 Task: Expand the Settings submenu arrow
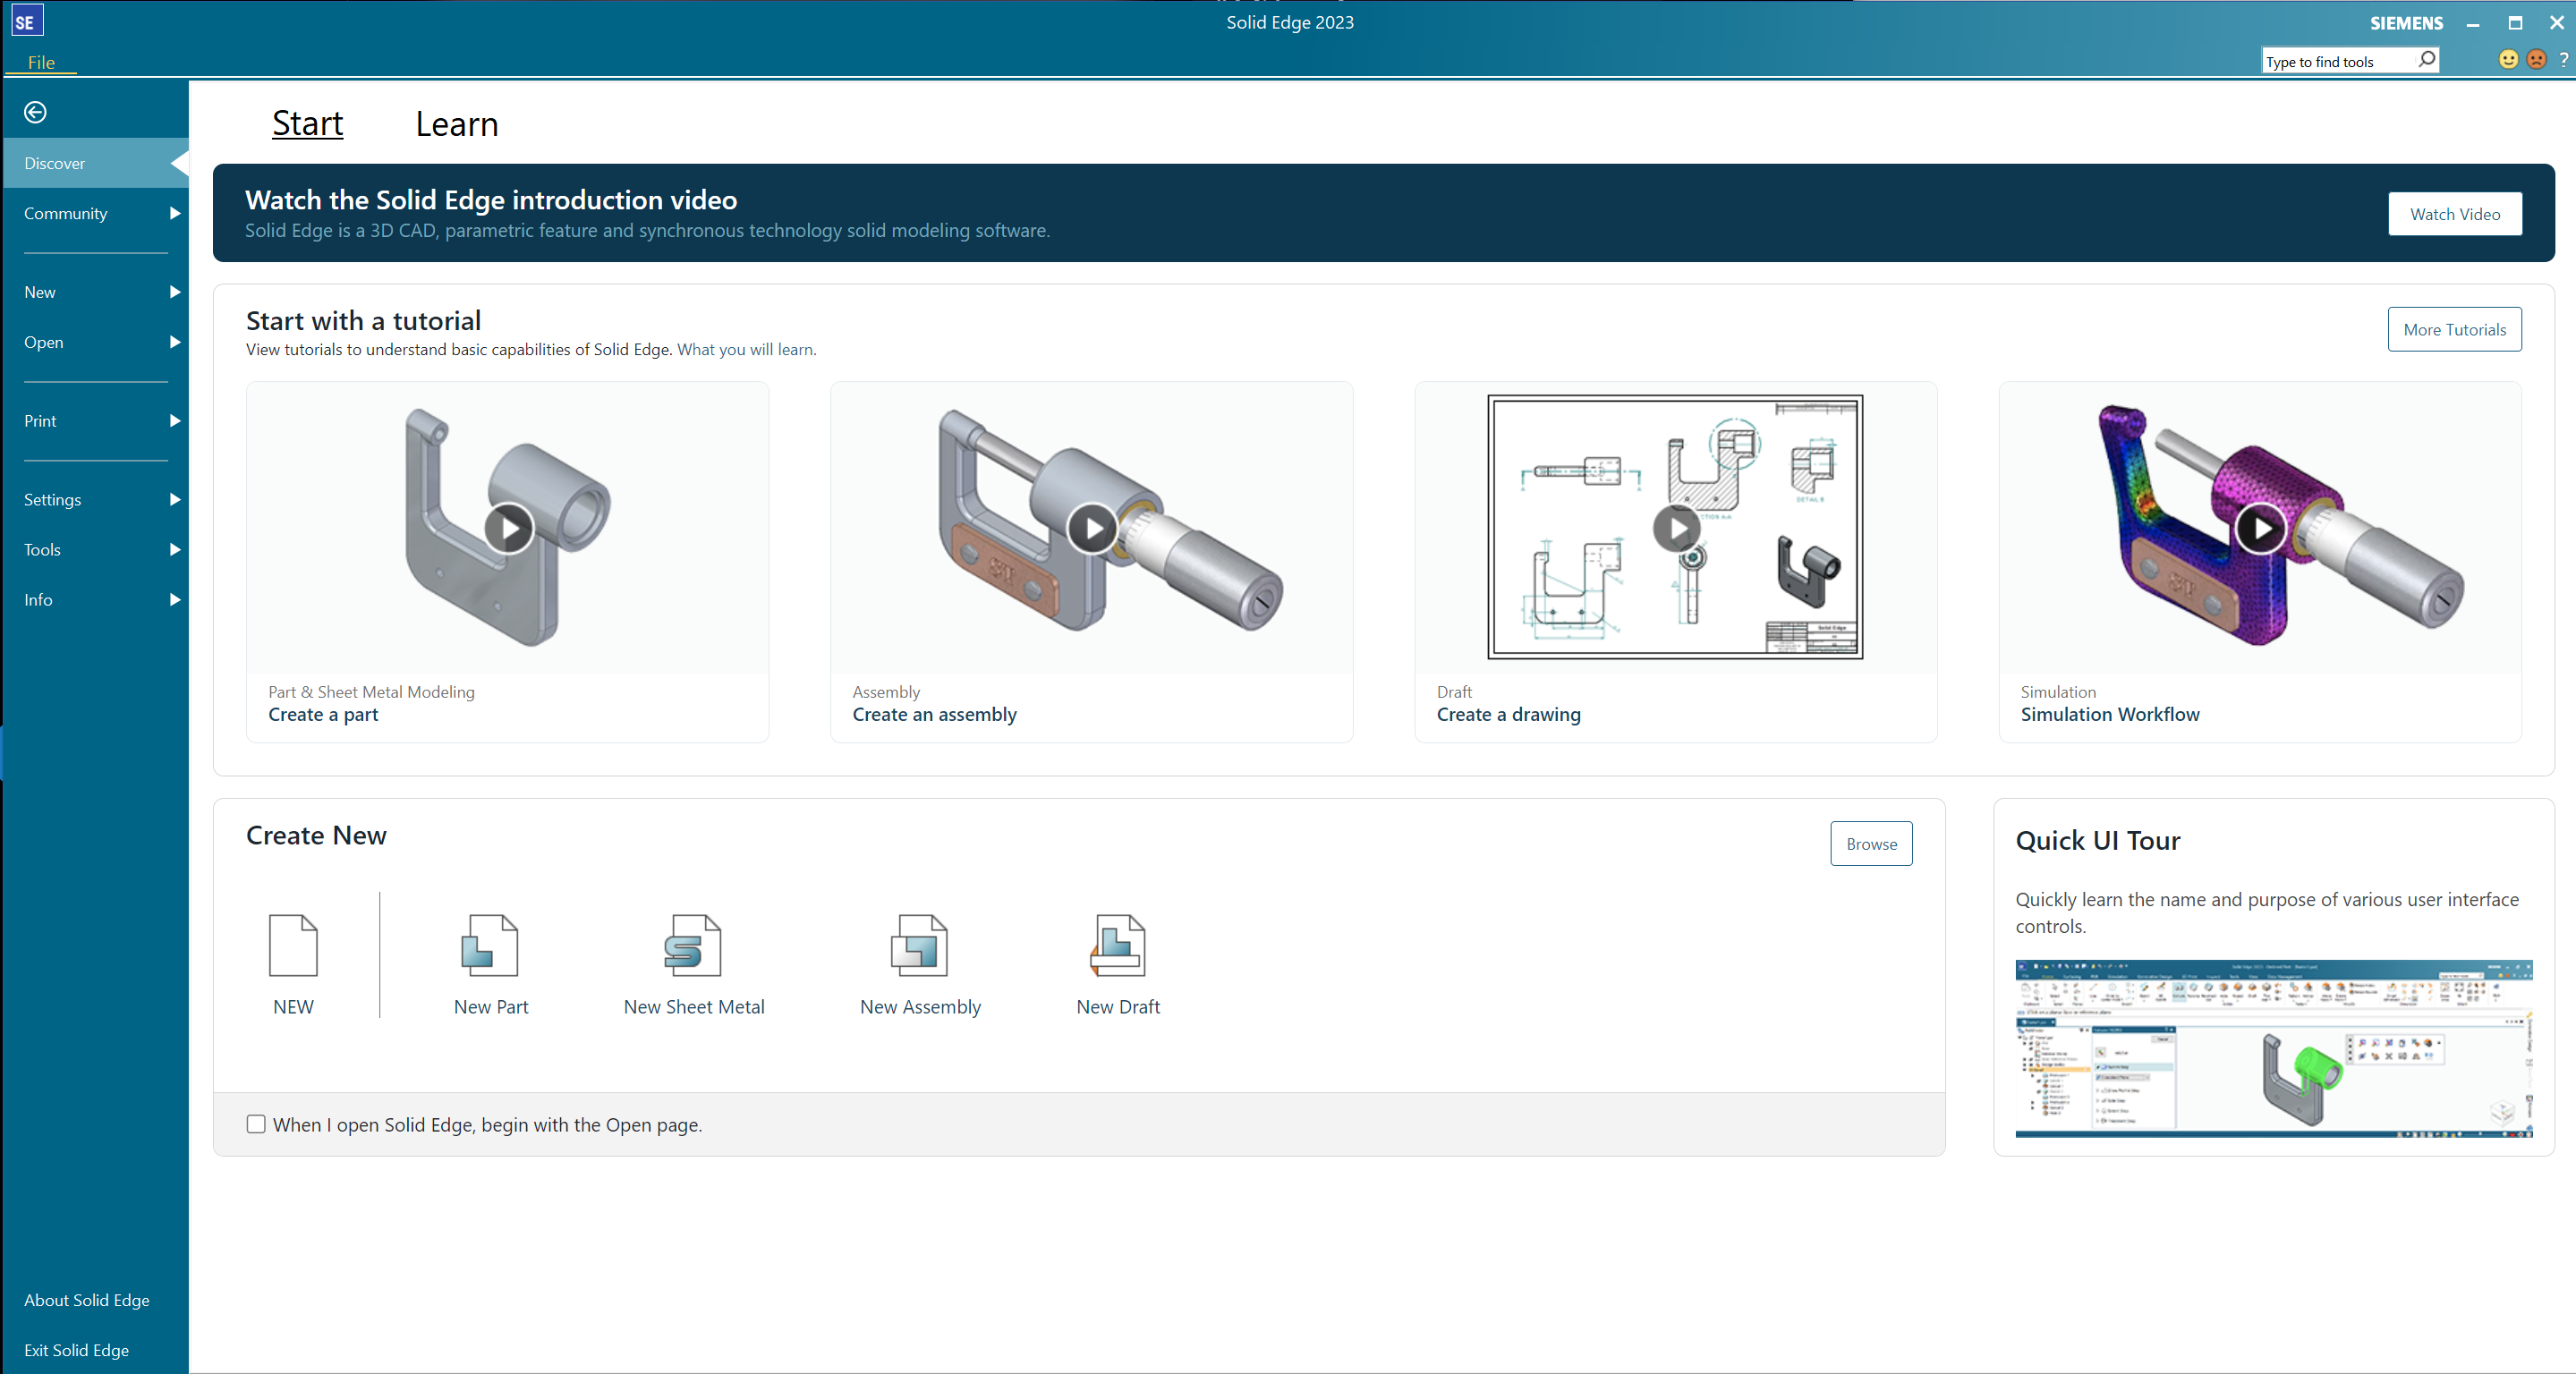[175, 499]
